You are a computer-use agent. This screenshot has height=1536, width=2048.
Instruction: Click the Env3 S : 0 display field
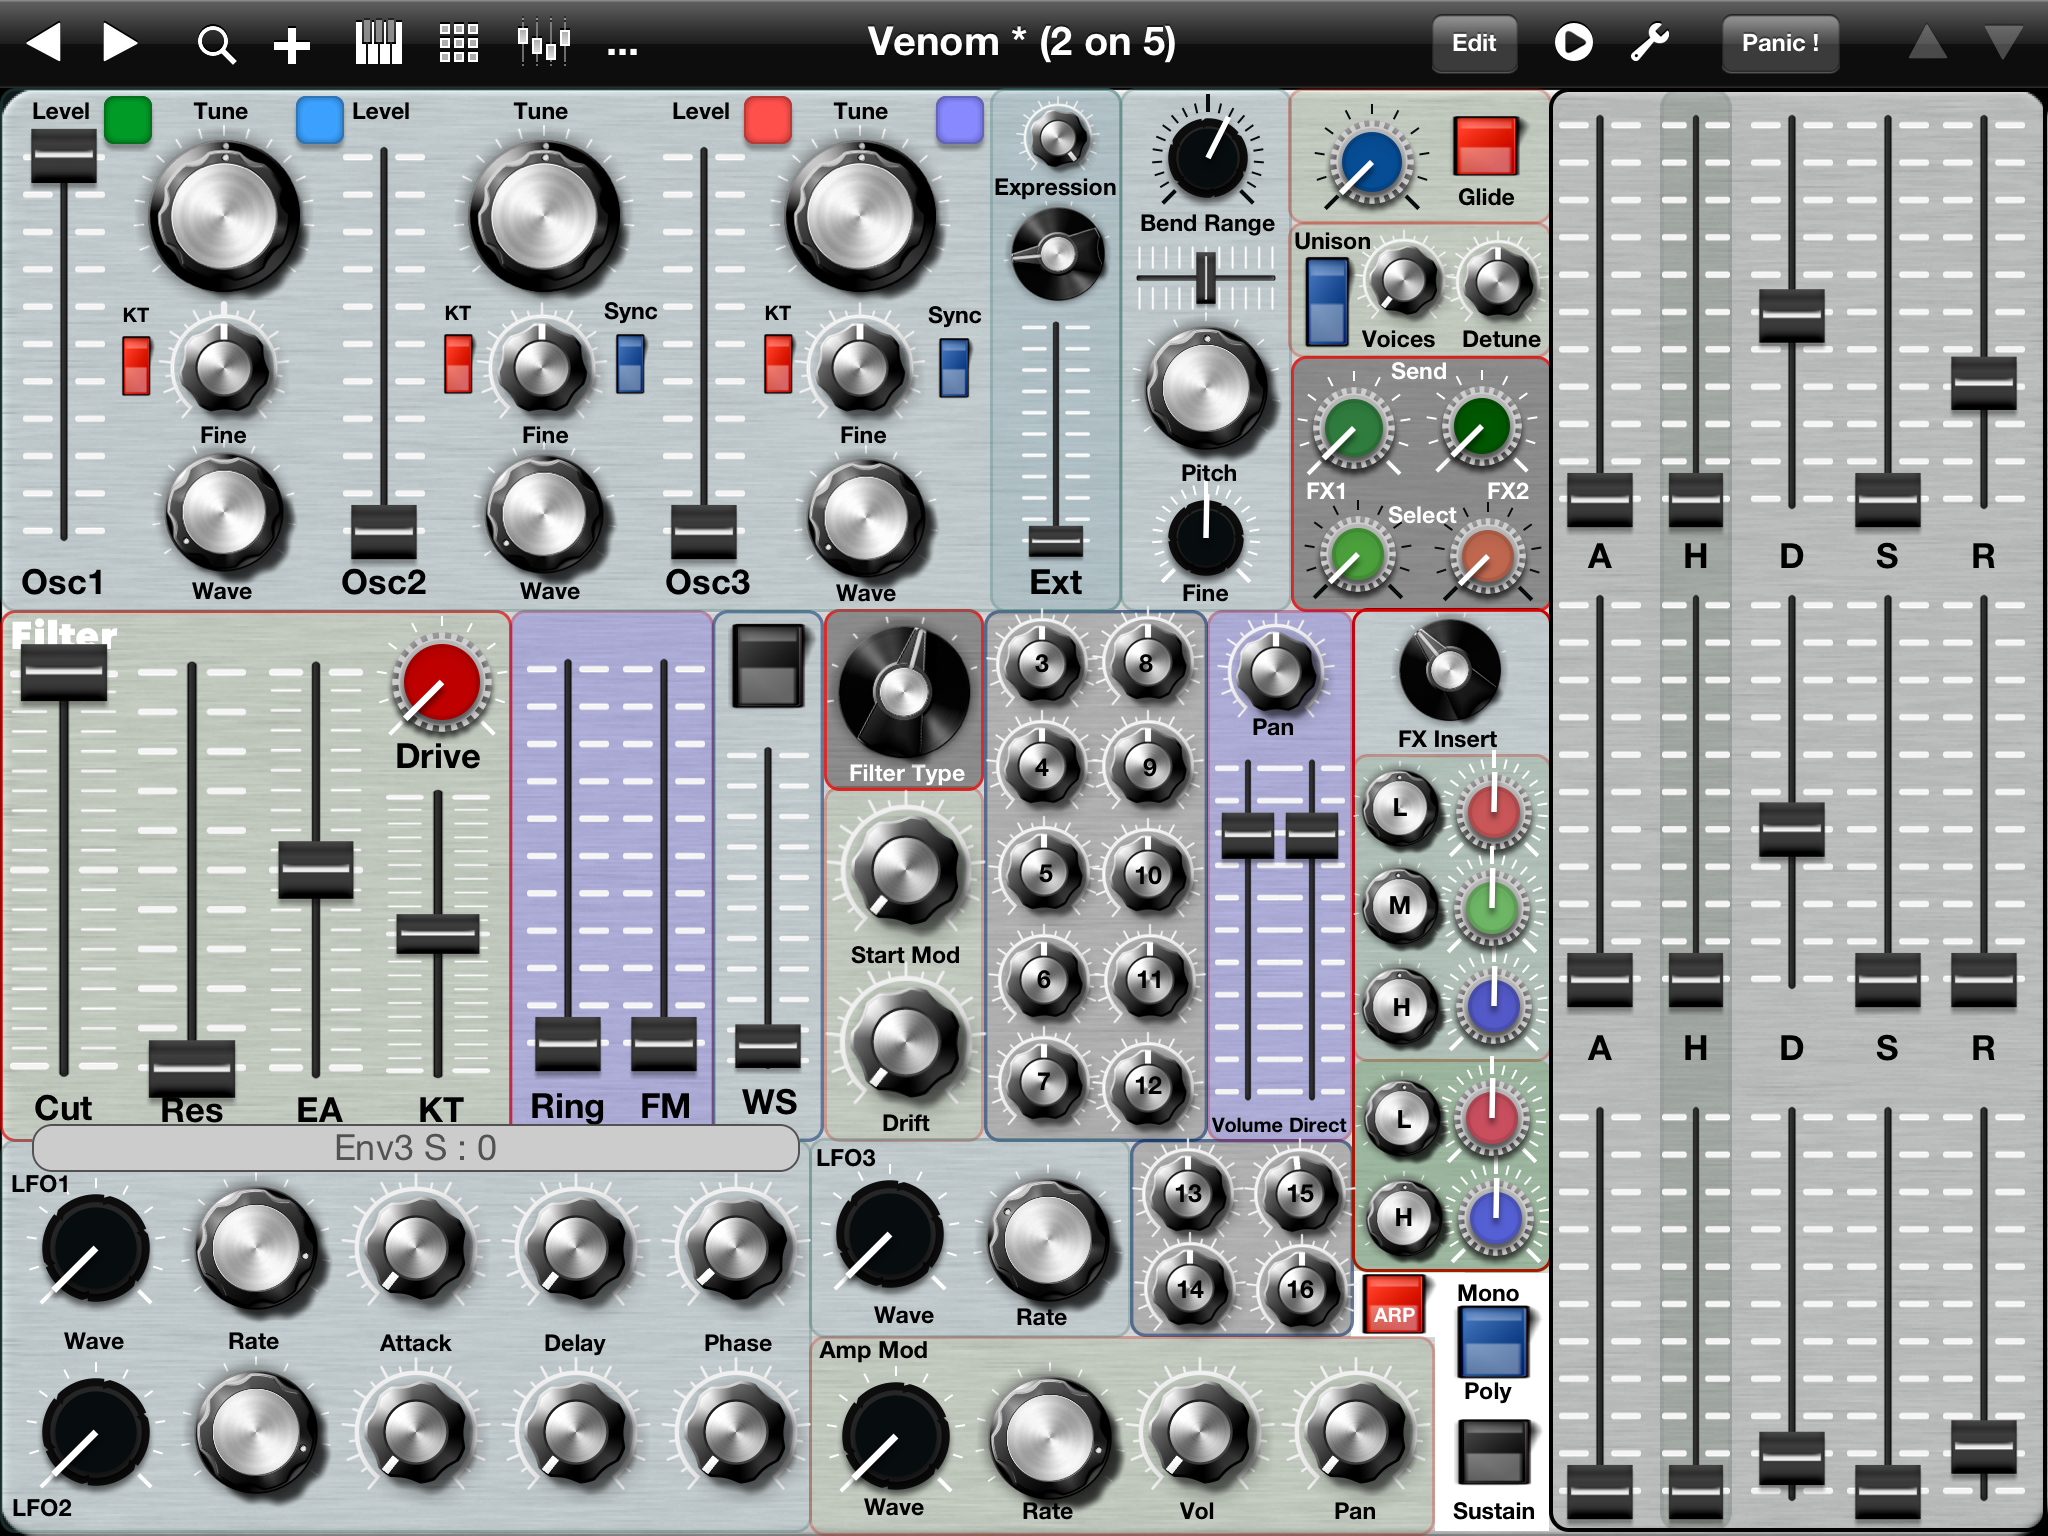click(x=415, y=1148)
